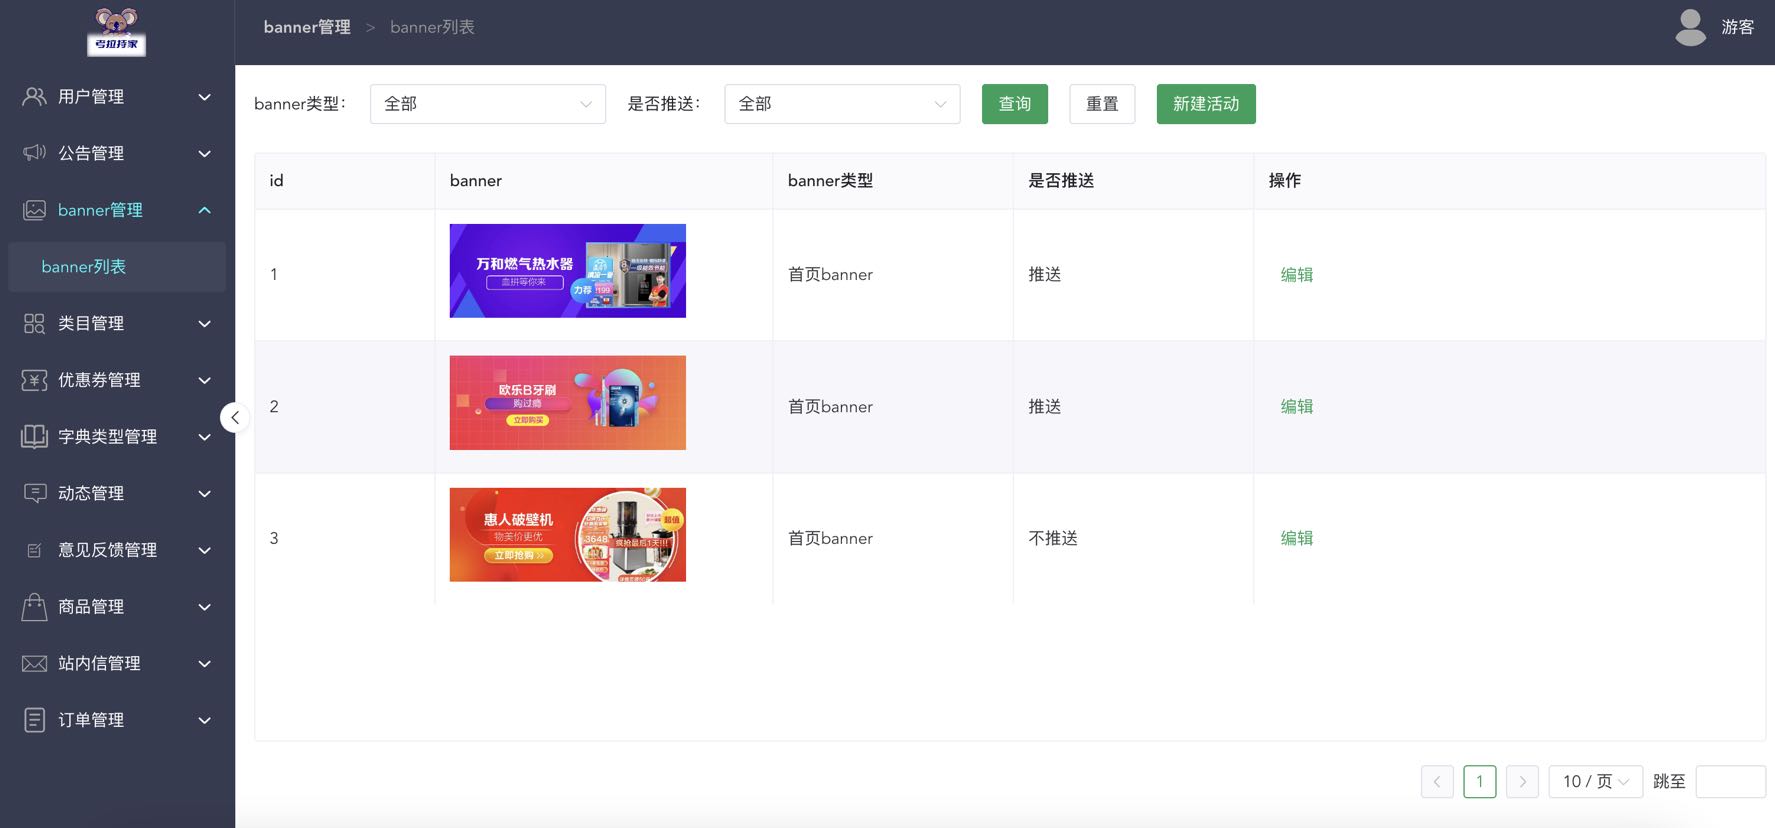
Task: Expand 商品管理 menu chevron
Action: point(204,607)
